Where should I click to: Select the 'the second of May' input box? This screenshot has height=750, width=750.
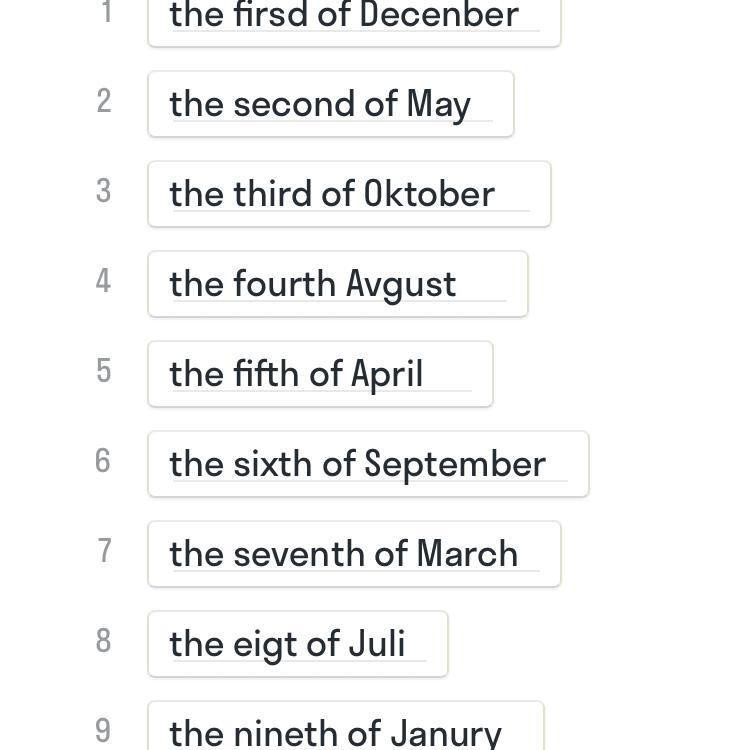pyautogui.click(x=330, y=104)
